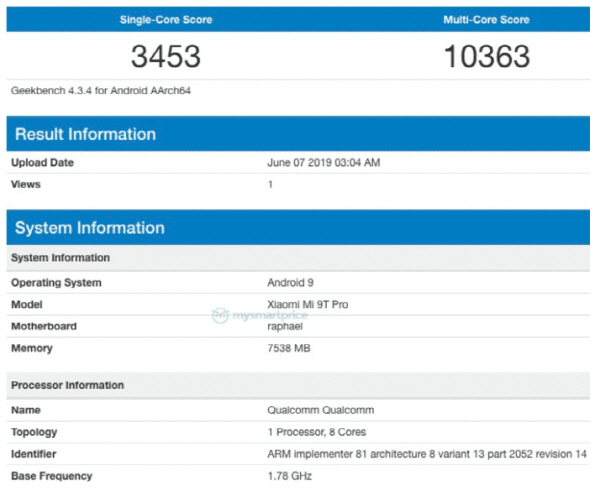
Task: Click the Geekbench 4.3.4 for Android AArch64 text
Action: [101, 91]
